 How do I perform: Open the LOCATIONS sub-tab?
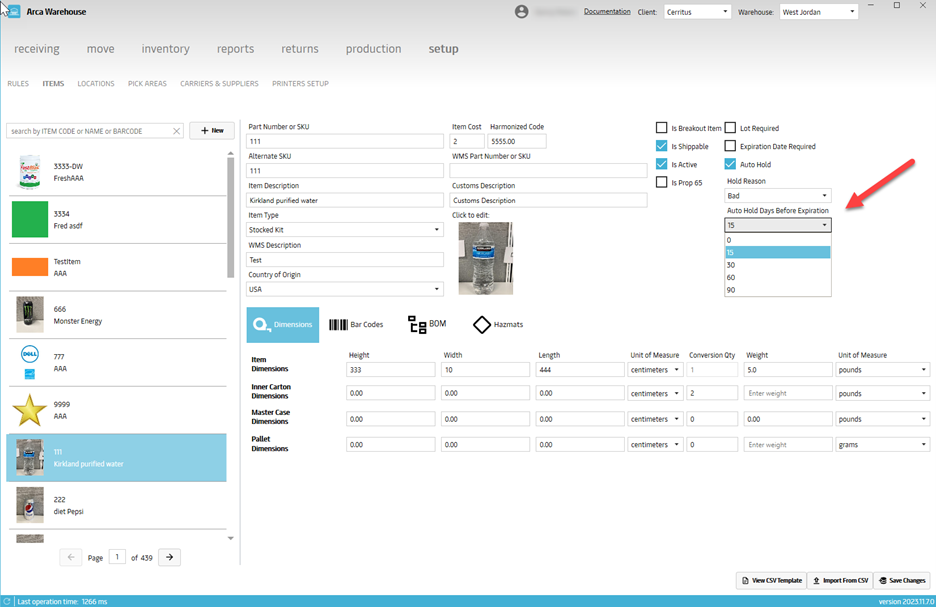click(96, 84)
